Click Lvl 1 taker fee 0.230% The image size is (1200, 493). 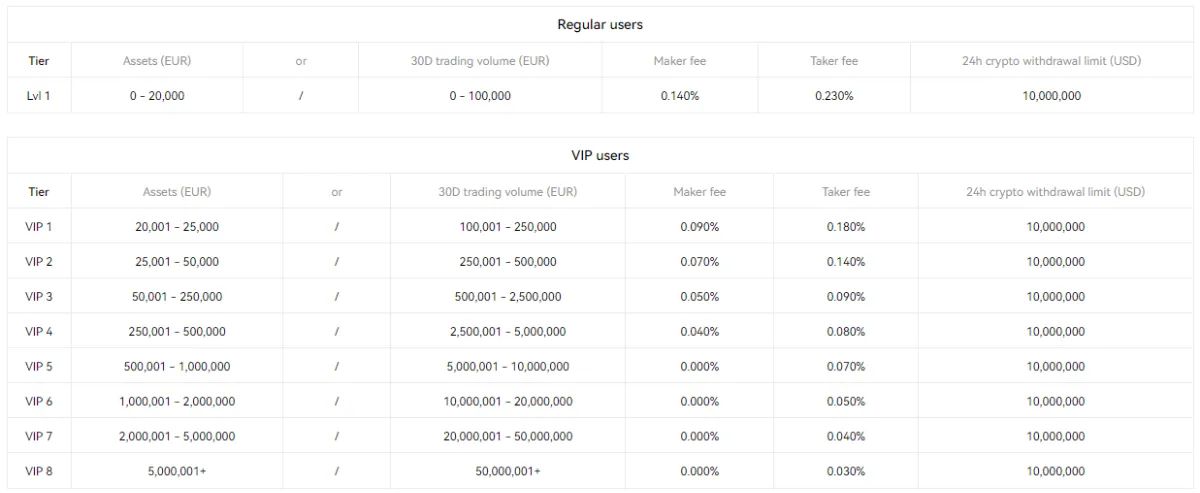pos(834,96)
